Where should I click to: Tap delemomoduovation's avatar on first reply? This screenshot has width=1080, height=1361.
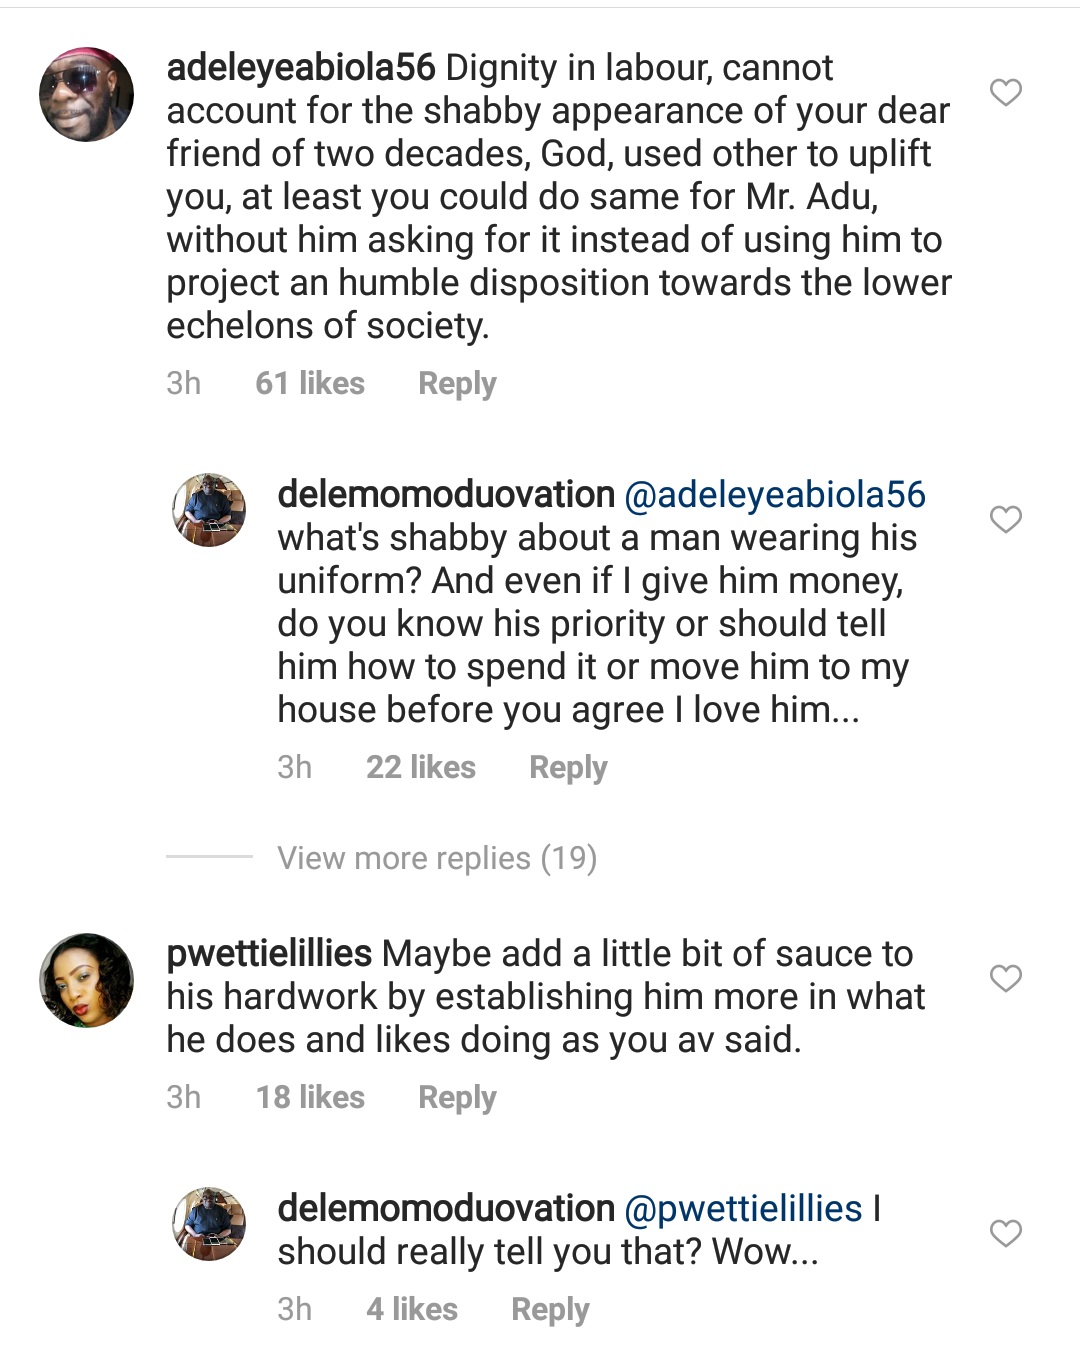[210, 510]
